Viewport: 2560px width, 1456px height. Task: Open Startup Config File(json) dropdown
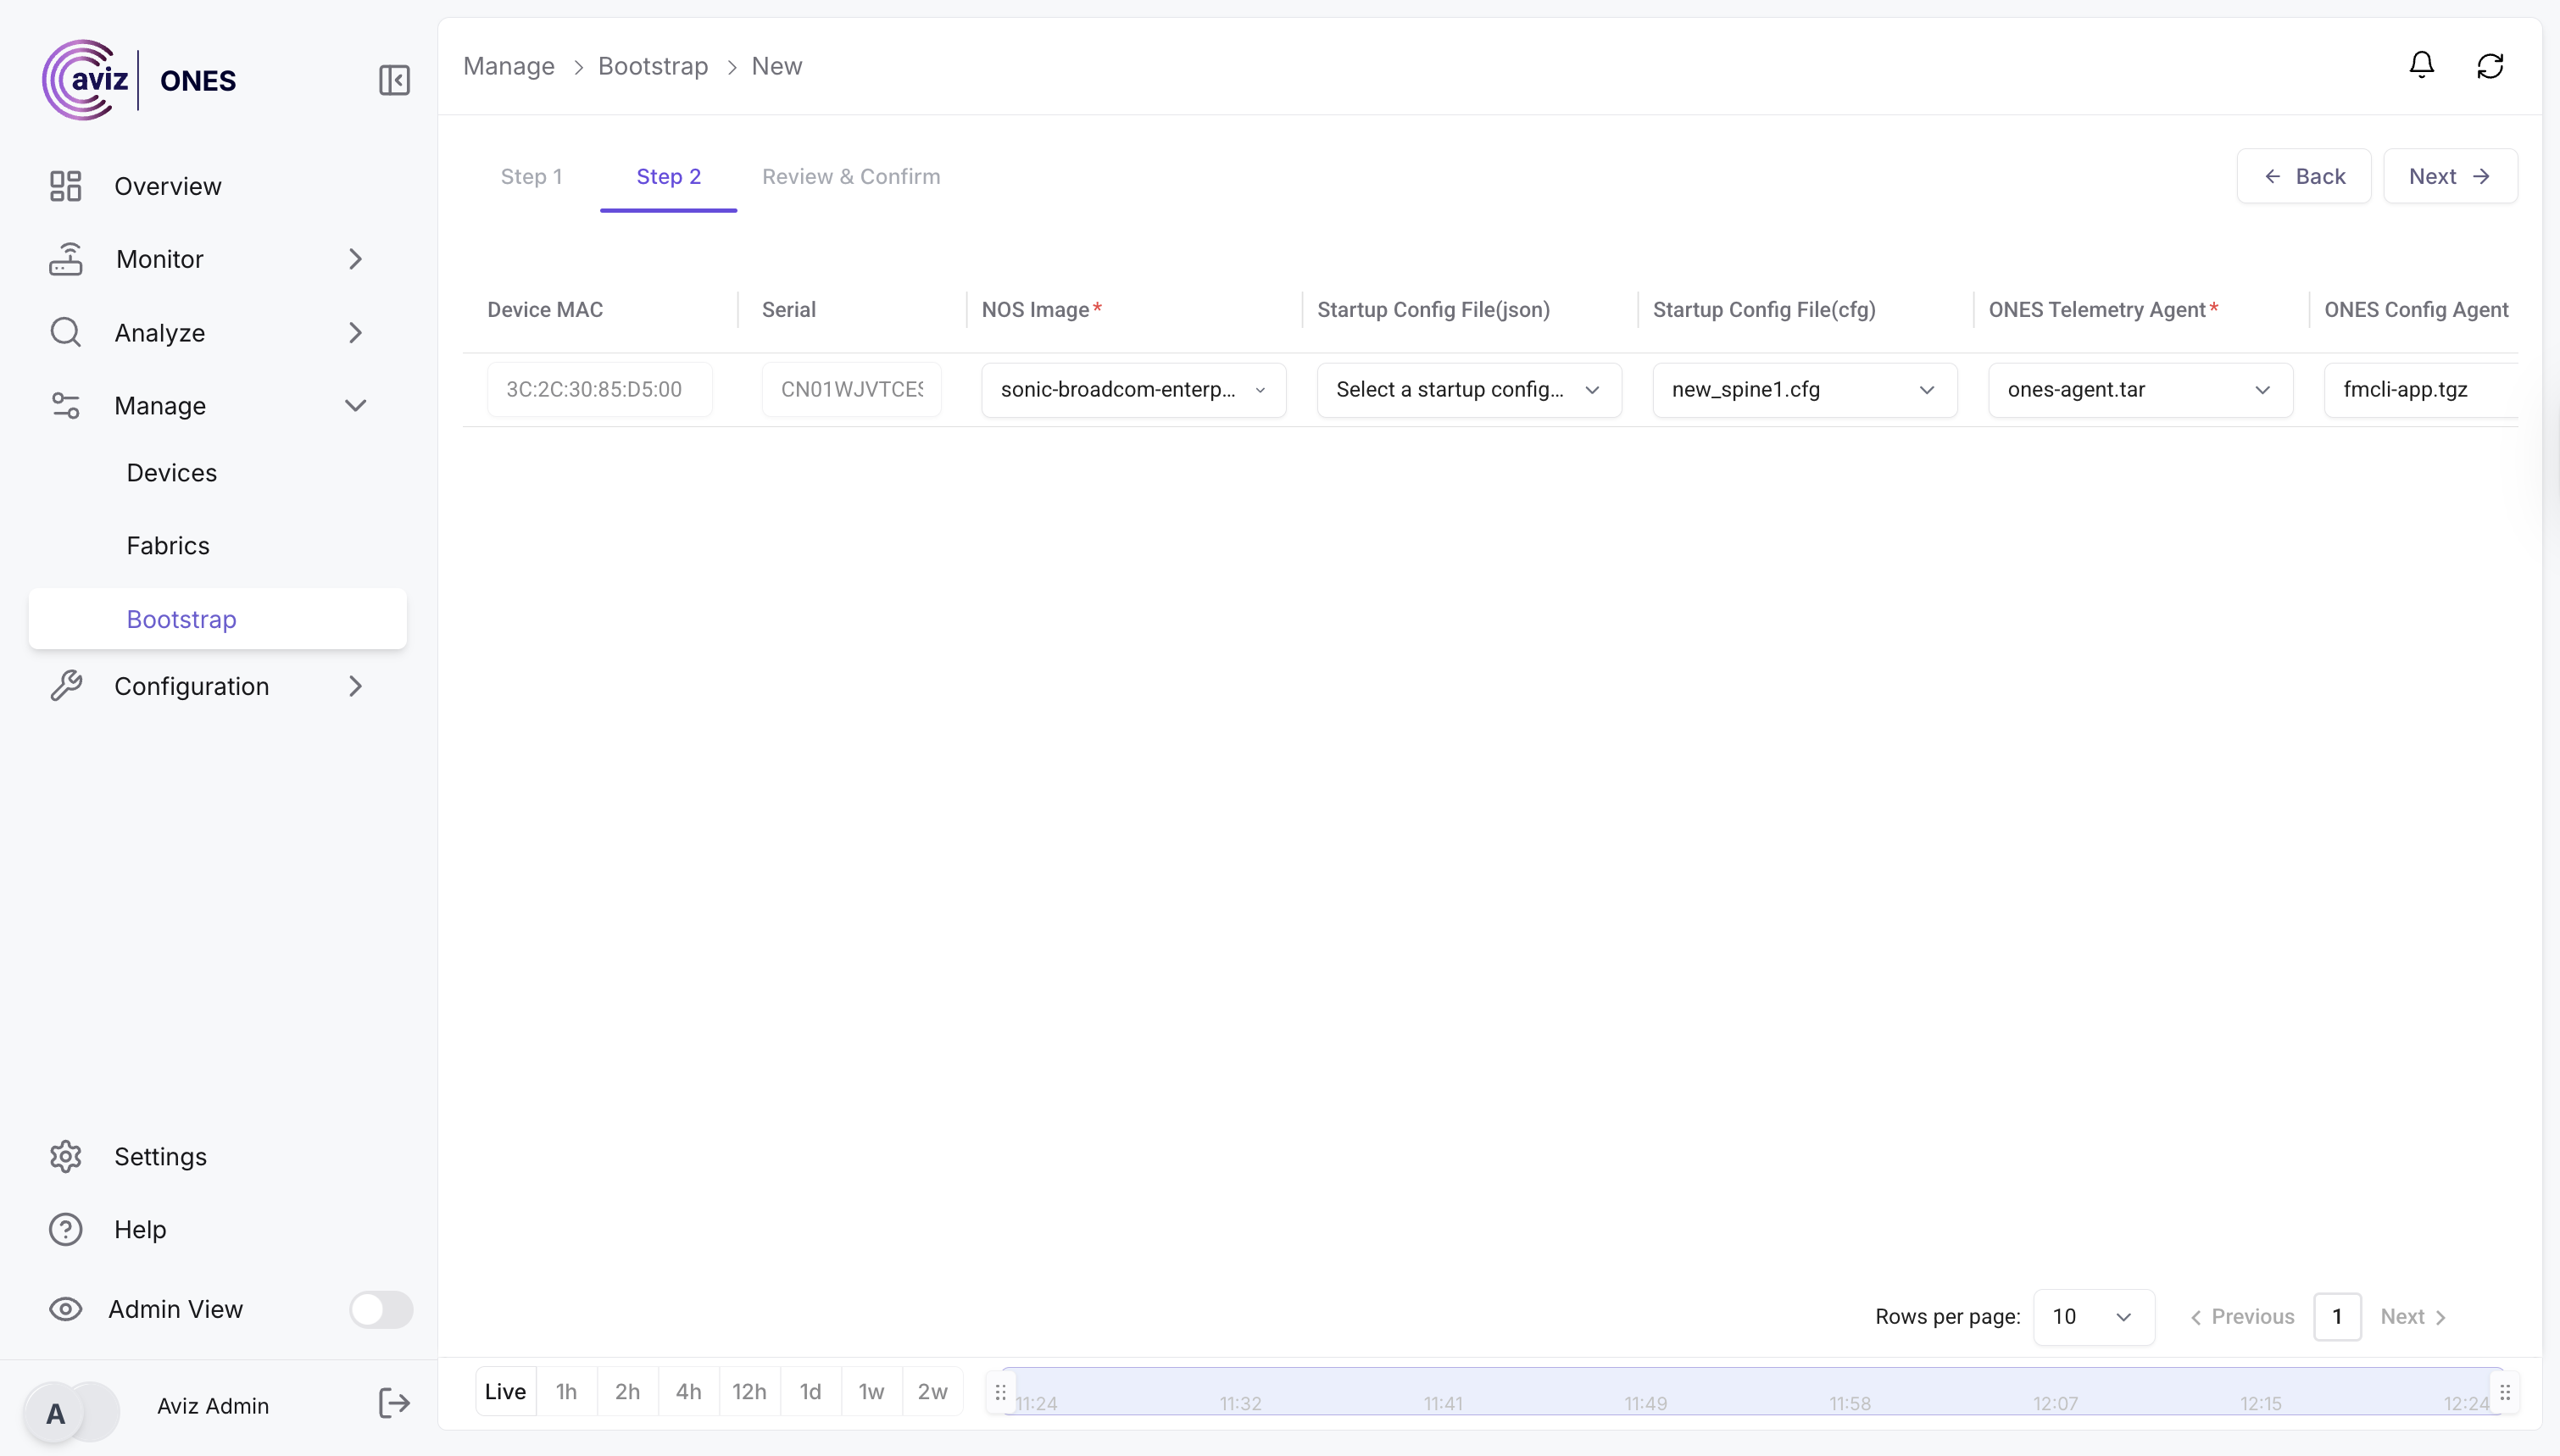(1468, 390)
